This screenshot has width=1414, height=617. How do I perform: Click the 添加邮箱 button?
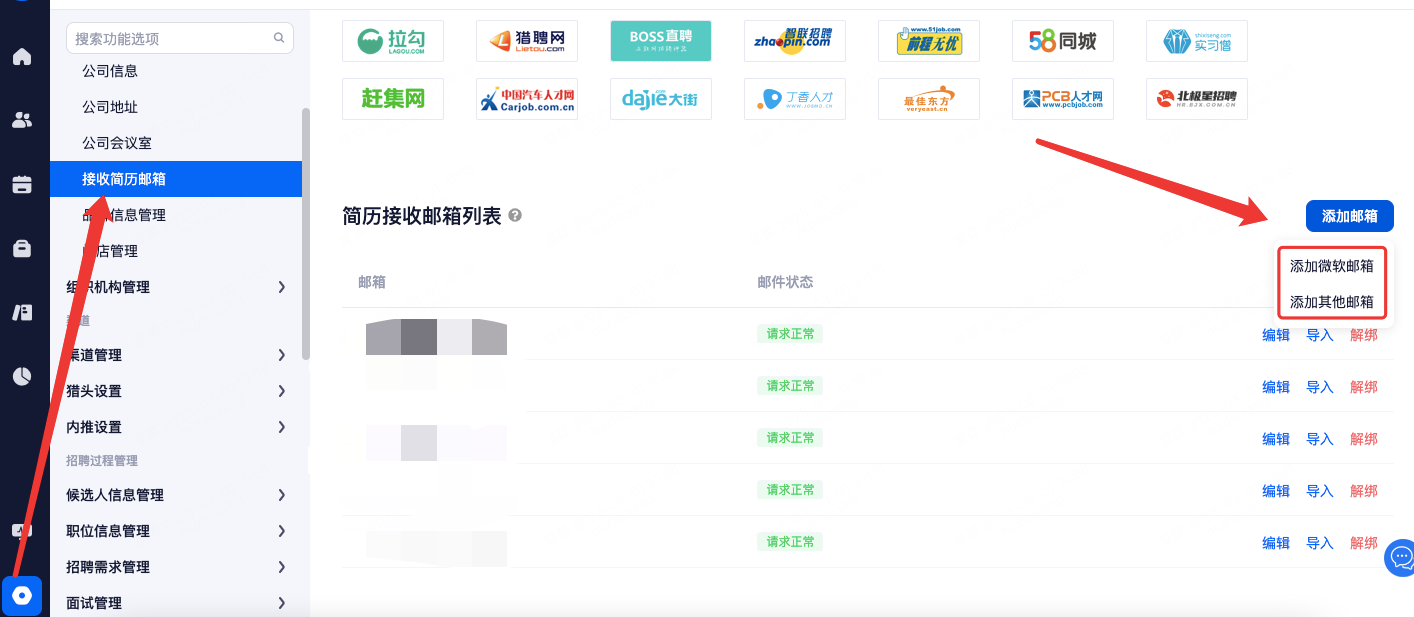[1349, 216]
